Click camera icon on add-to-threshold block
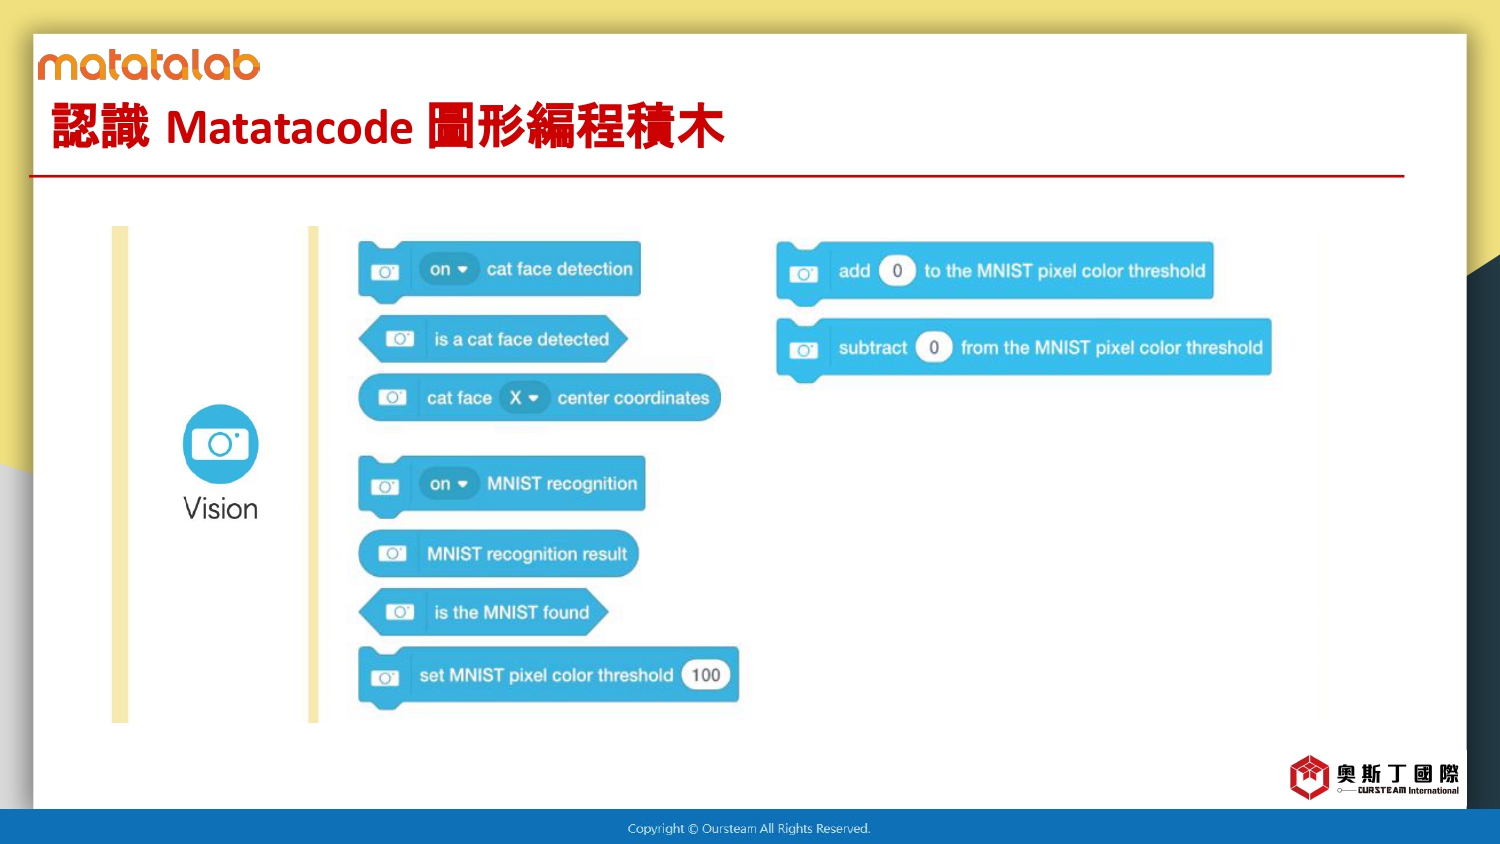The image size is (1500, 844). tap(804, 274)
